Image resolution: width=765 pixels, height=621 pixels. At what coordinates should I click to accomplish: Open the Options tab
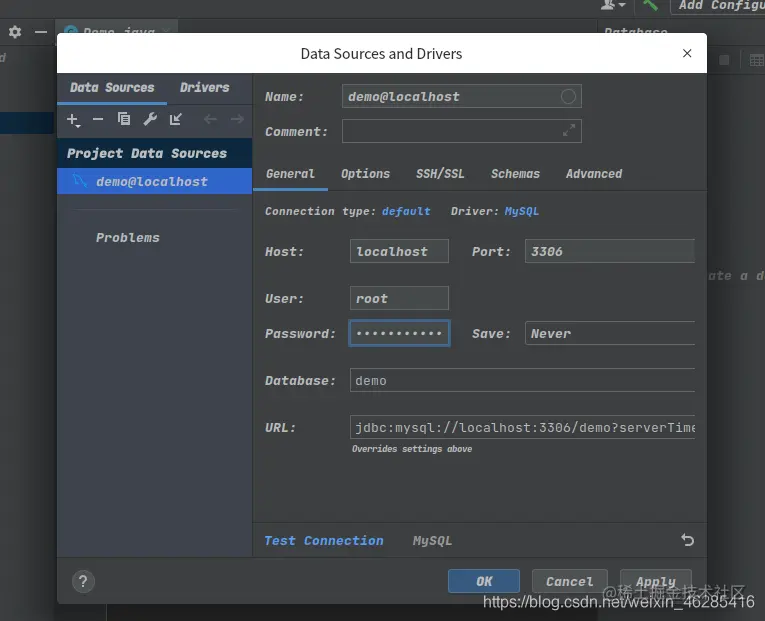tap(365, 174)
